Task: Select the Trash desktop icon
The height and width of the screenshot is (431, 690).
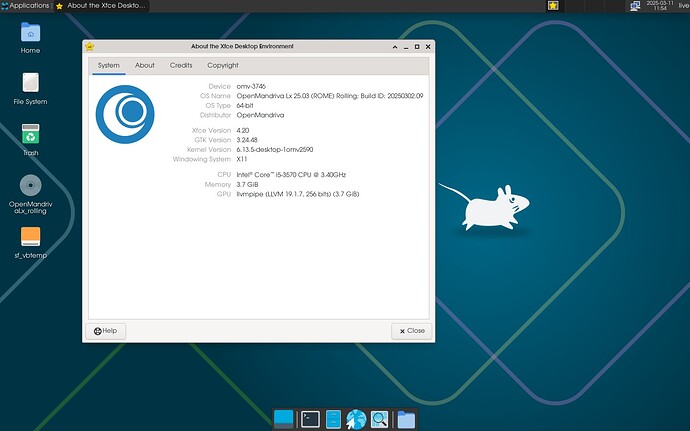Action: (x=30, y=134)
